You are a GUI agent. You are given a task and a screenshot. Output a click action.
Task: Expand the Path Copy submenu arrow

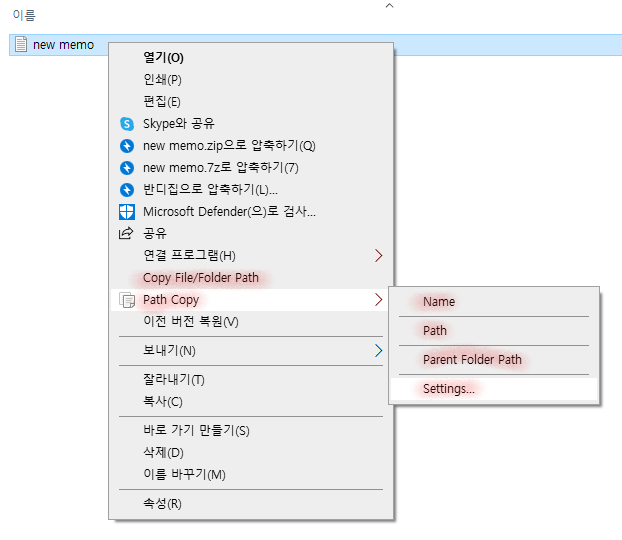(x=378, y=300)
